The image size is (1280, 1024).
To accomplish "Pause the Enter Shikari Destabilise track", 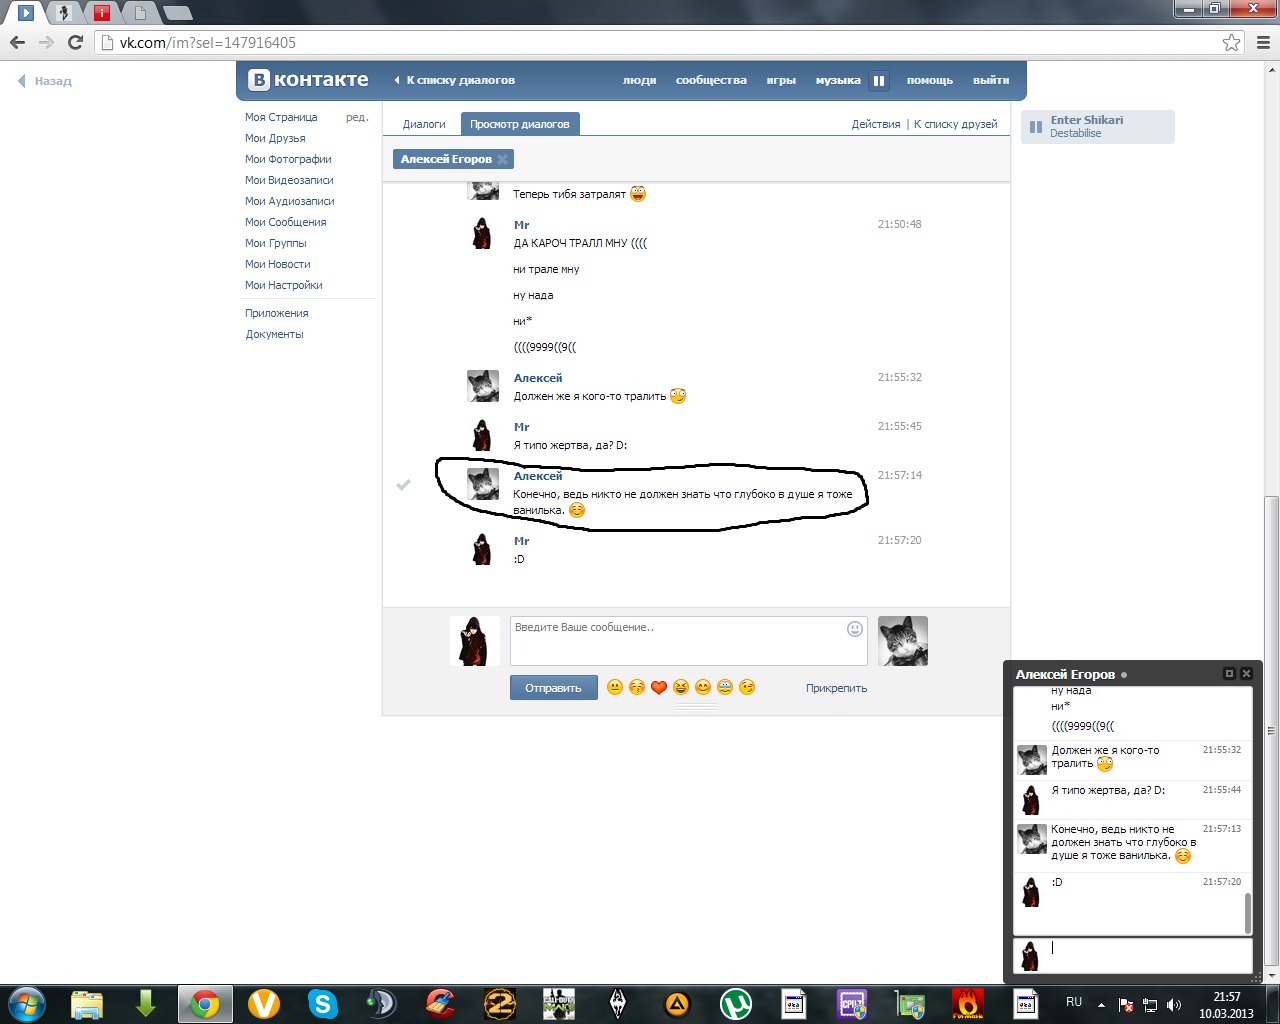I will tap(1036, 127).
